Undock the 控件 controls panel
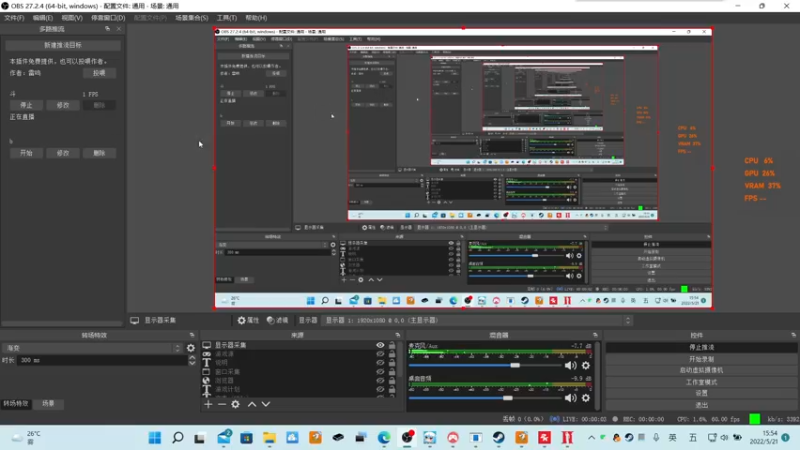The height and width of the screenshot is (450, 800). point(793,335)
